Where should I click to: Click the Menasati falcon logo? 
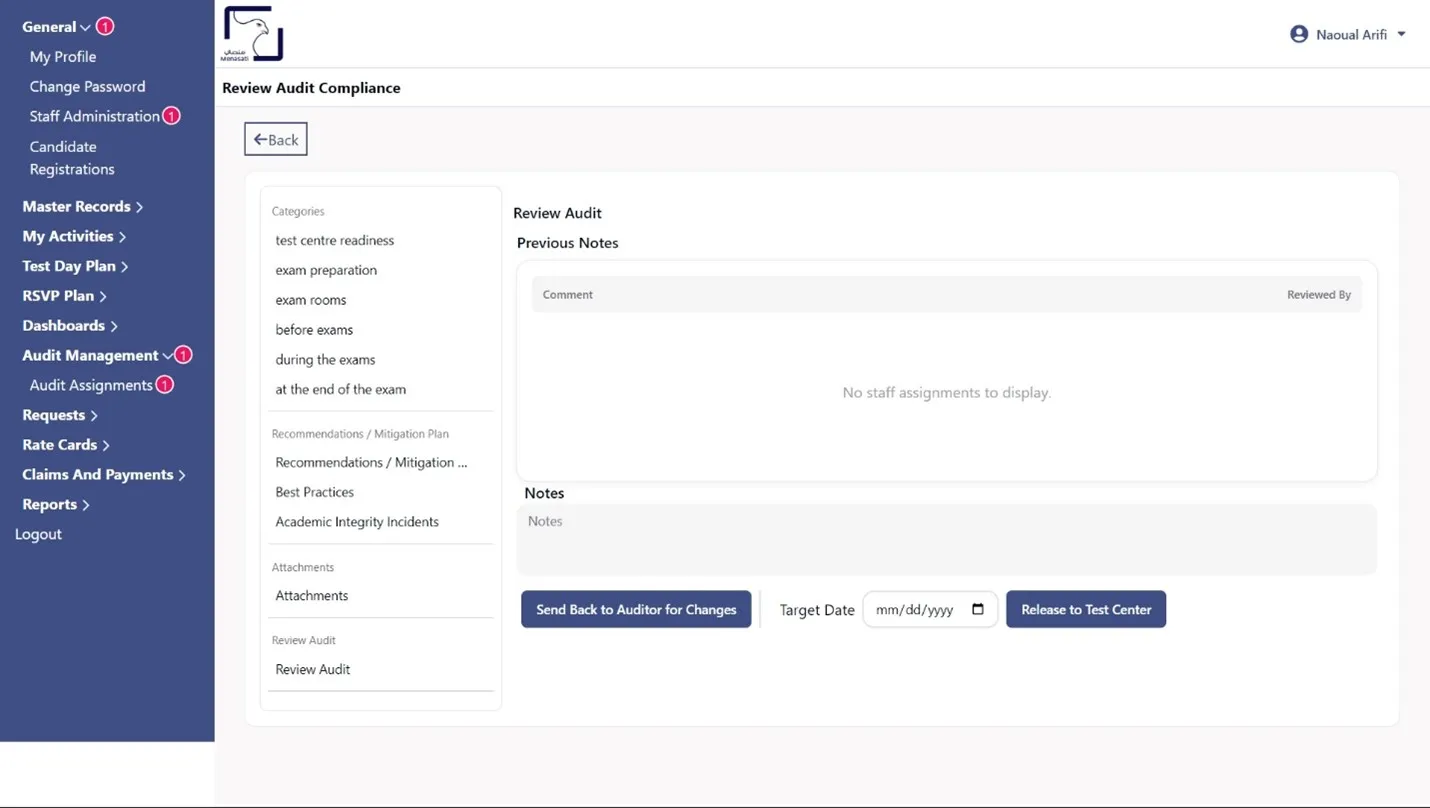pos(252,34)
